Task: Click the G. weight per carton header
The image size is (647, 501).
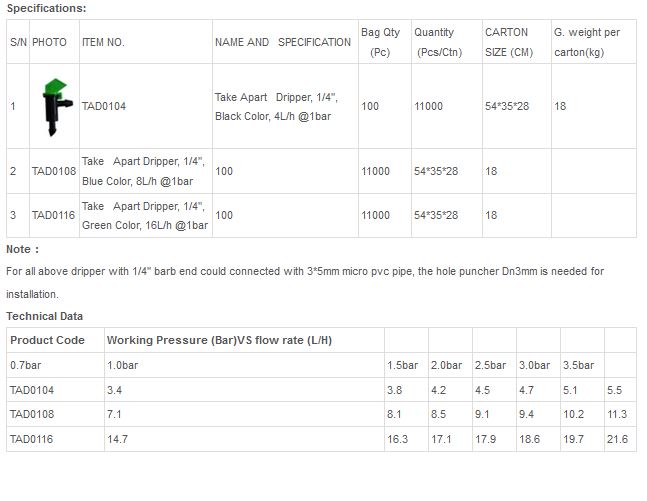Action: tap(588, 42)
